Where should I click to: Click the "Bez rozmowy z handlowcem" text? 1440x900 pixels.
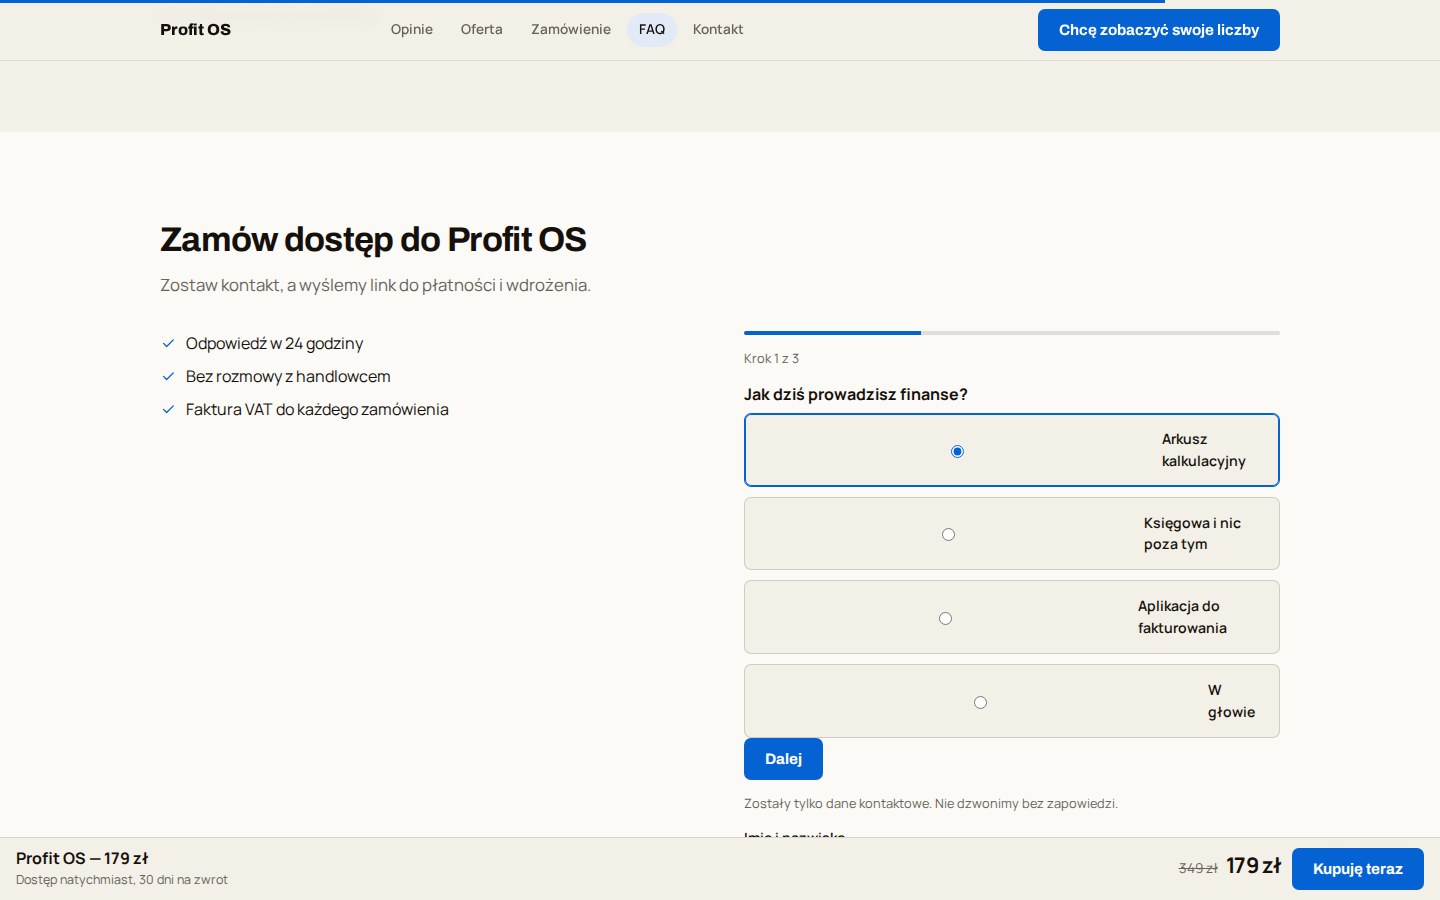(288, 376)
